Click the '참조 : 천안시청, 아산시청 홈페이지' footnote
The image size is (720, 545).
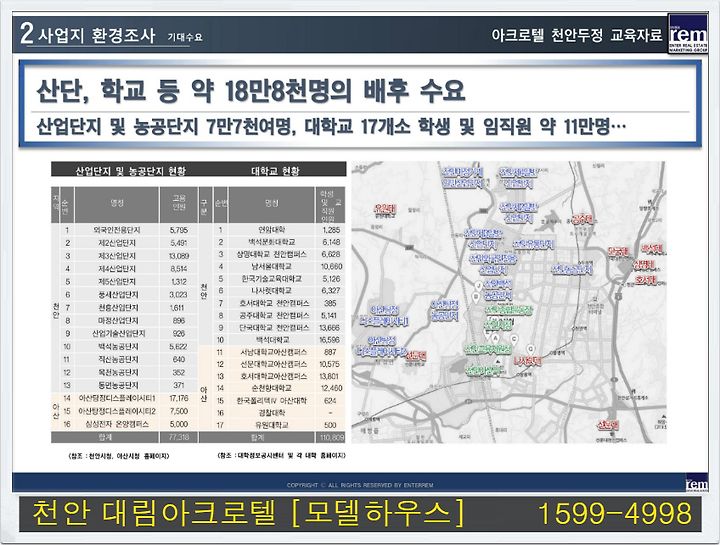pyautogui.click(x=118, y=456)
